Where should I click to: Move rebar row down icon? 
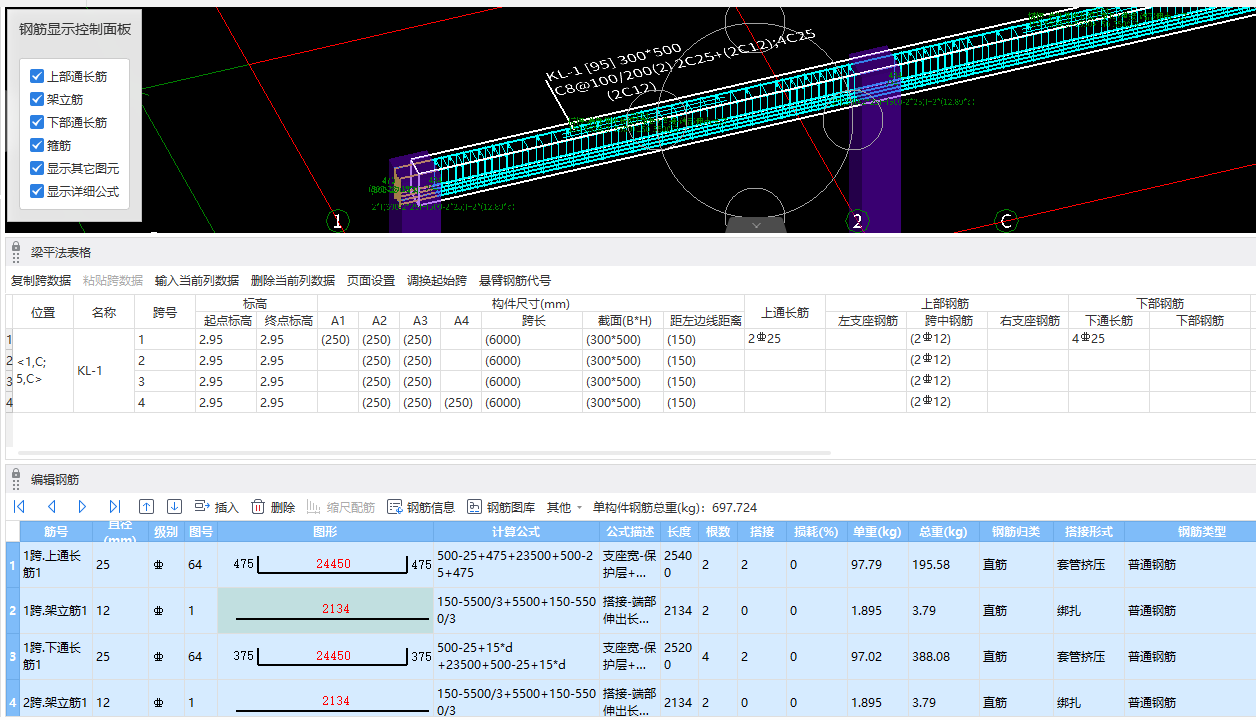(x=174, y=507)
